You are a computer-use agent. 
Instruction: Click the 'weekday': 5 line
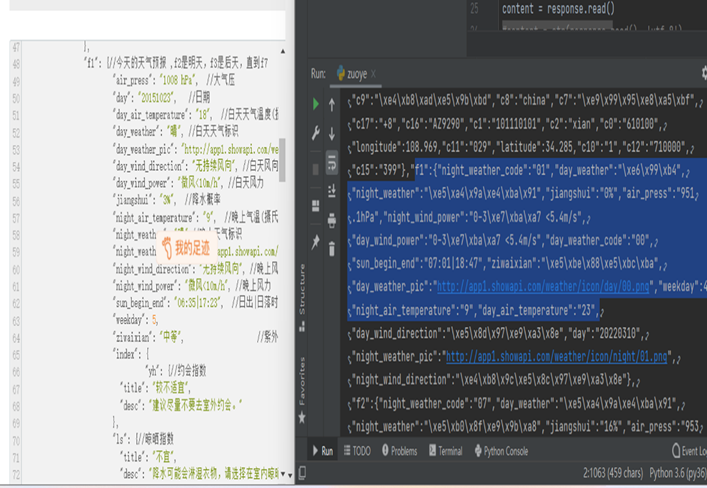point(136,320)
